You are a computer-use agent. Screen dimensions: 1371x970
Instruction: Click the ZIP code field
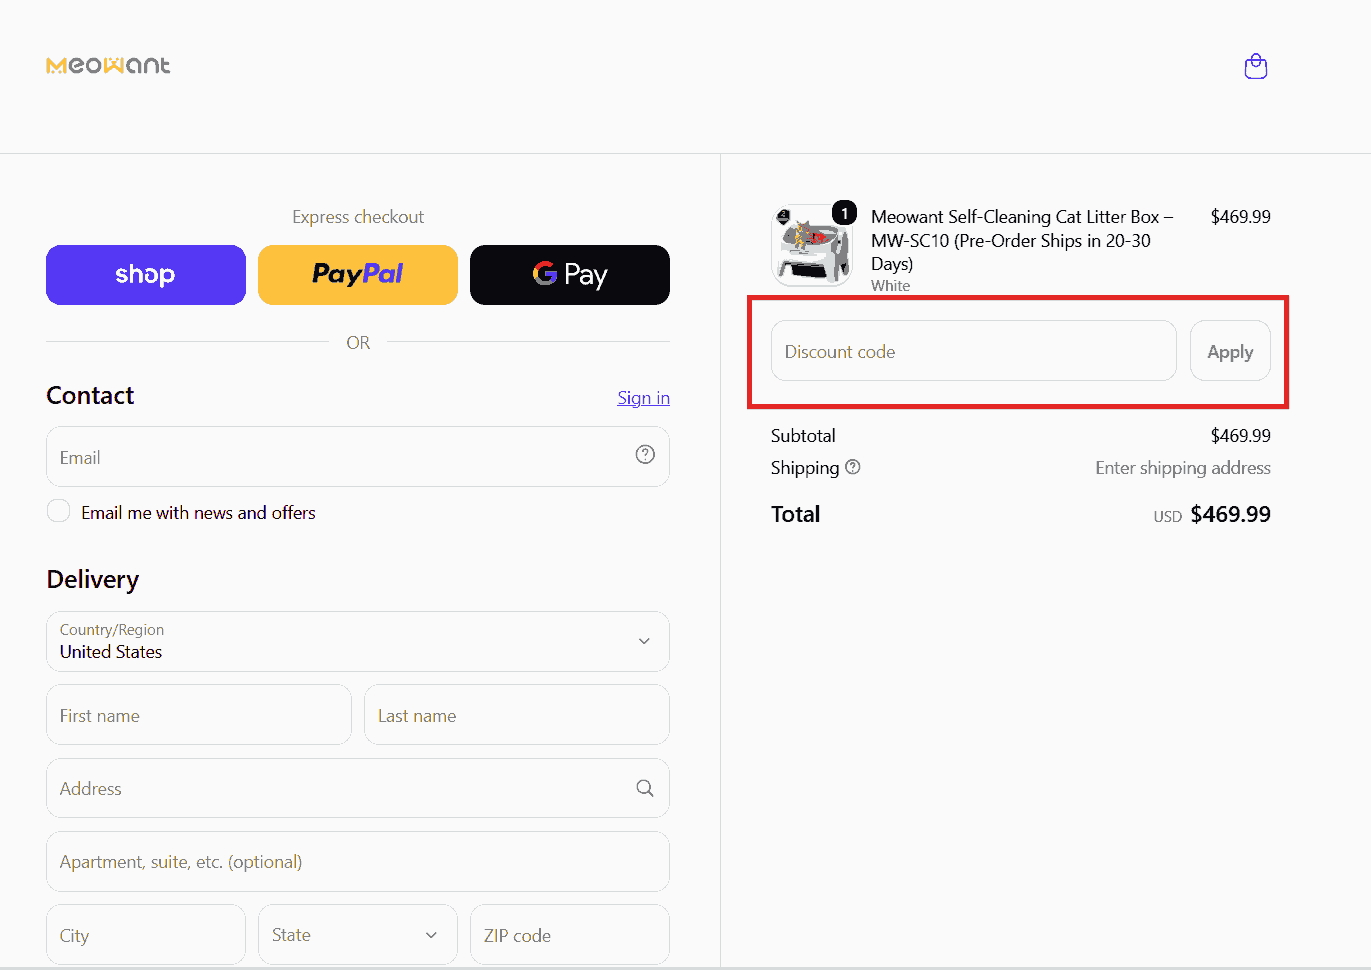(570, 935)
